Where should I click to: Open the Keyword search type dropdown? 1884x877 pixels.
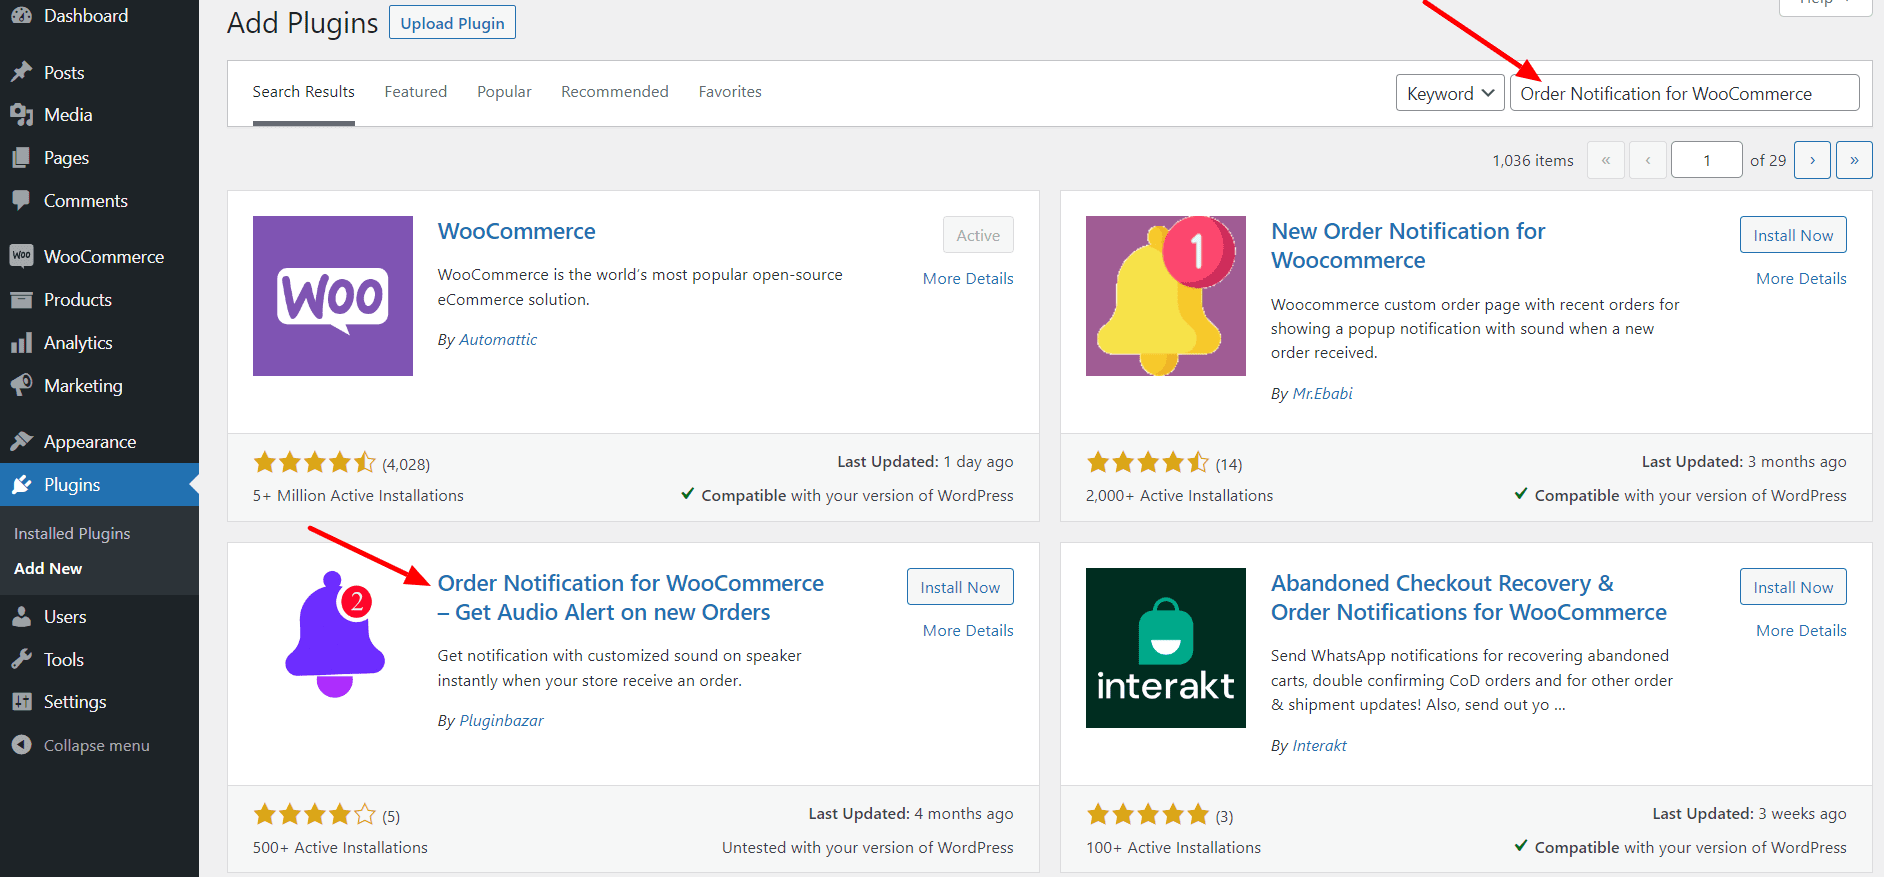(1449, 93)
